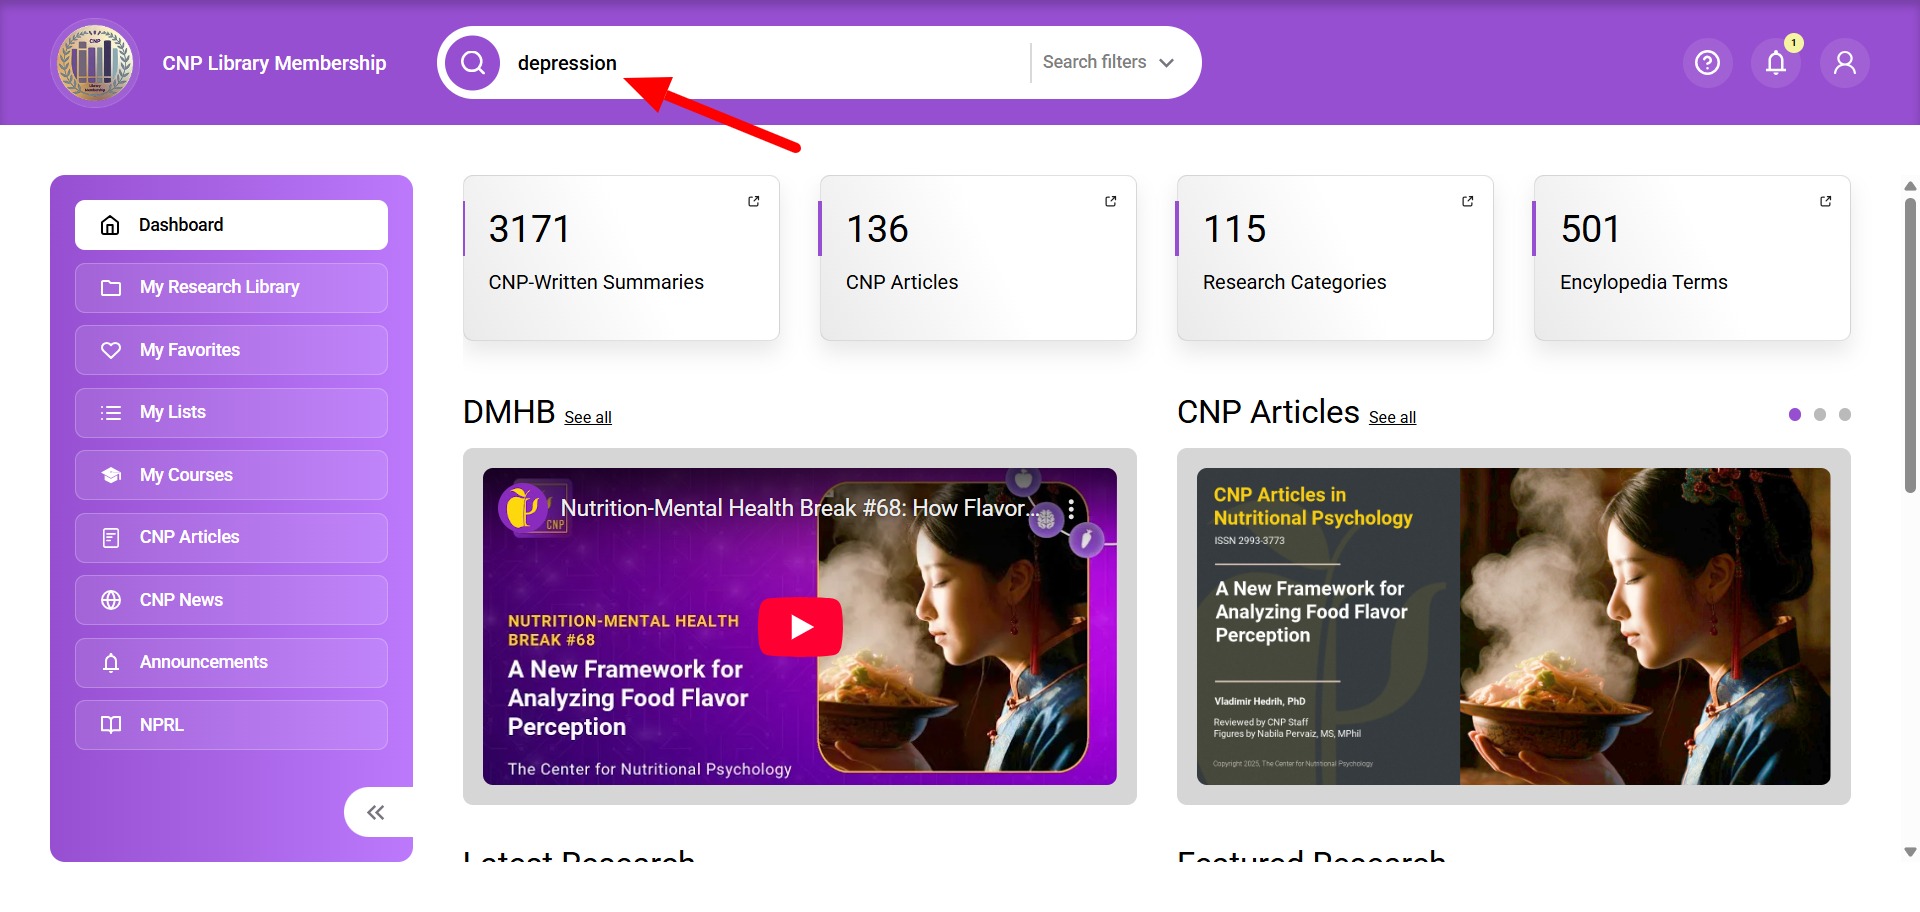This screenshot has width=1920, height=912.
Task: Select the second carousel dot indicator
Action: [1820, 415]
